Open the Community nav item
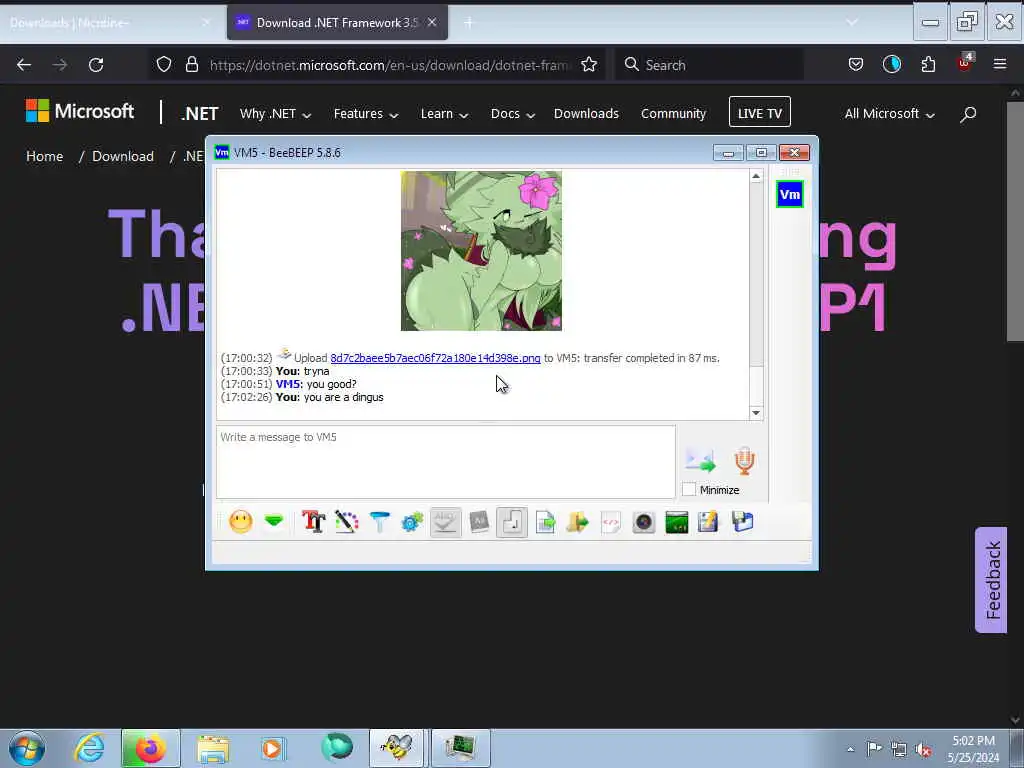This screenshot has width=1024, height=768. coord(673,114)
